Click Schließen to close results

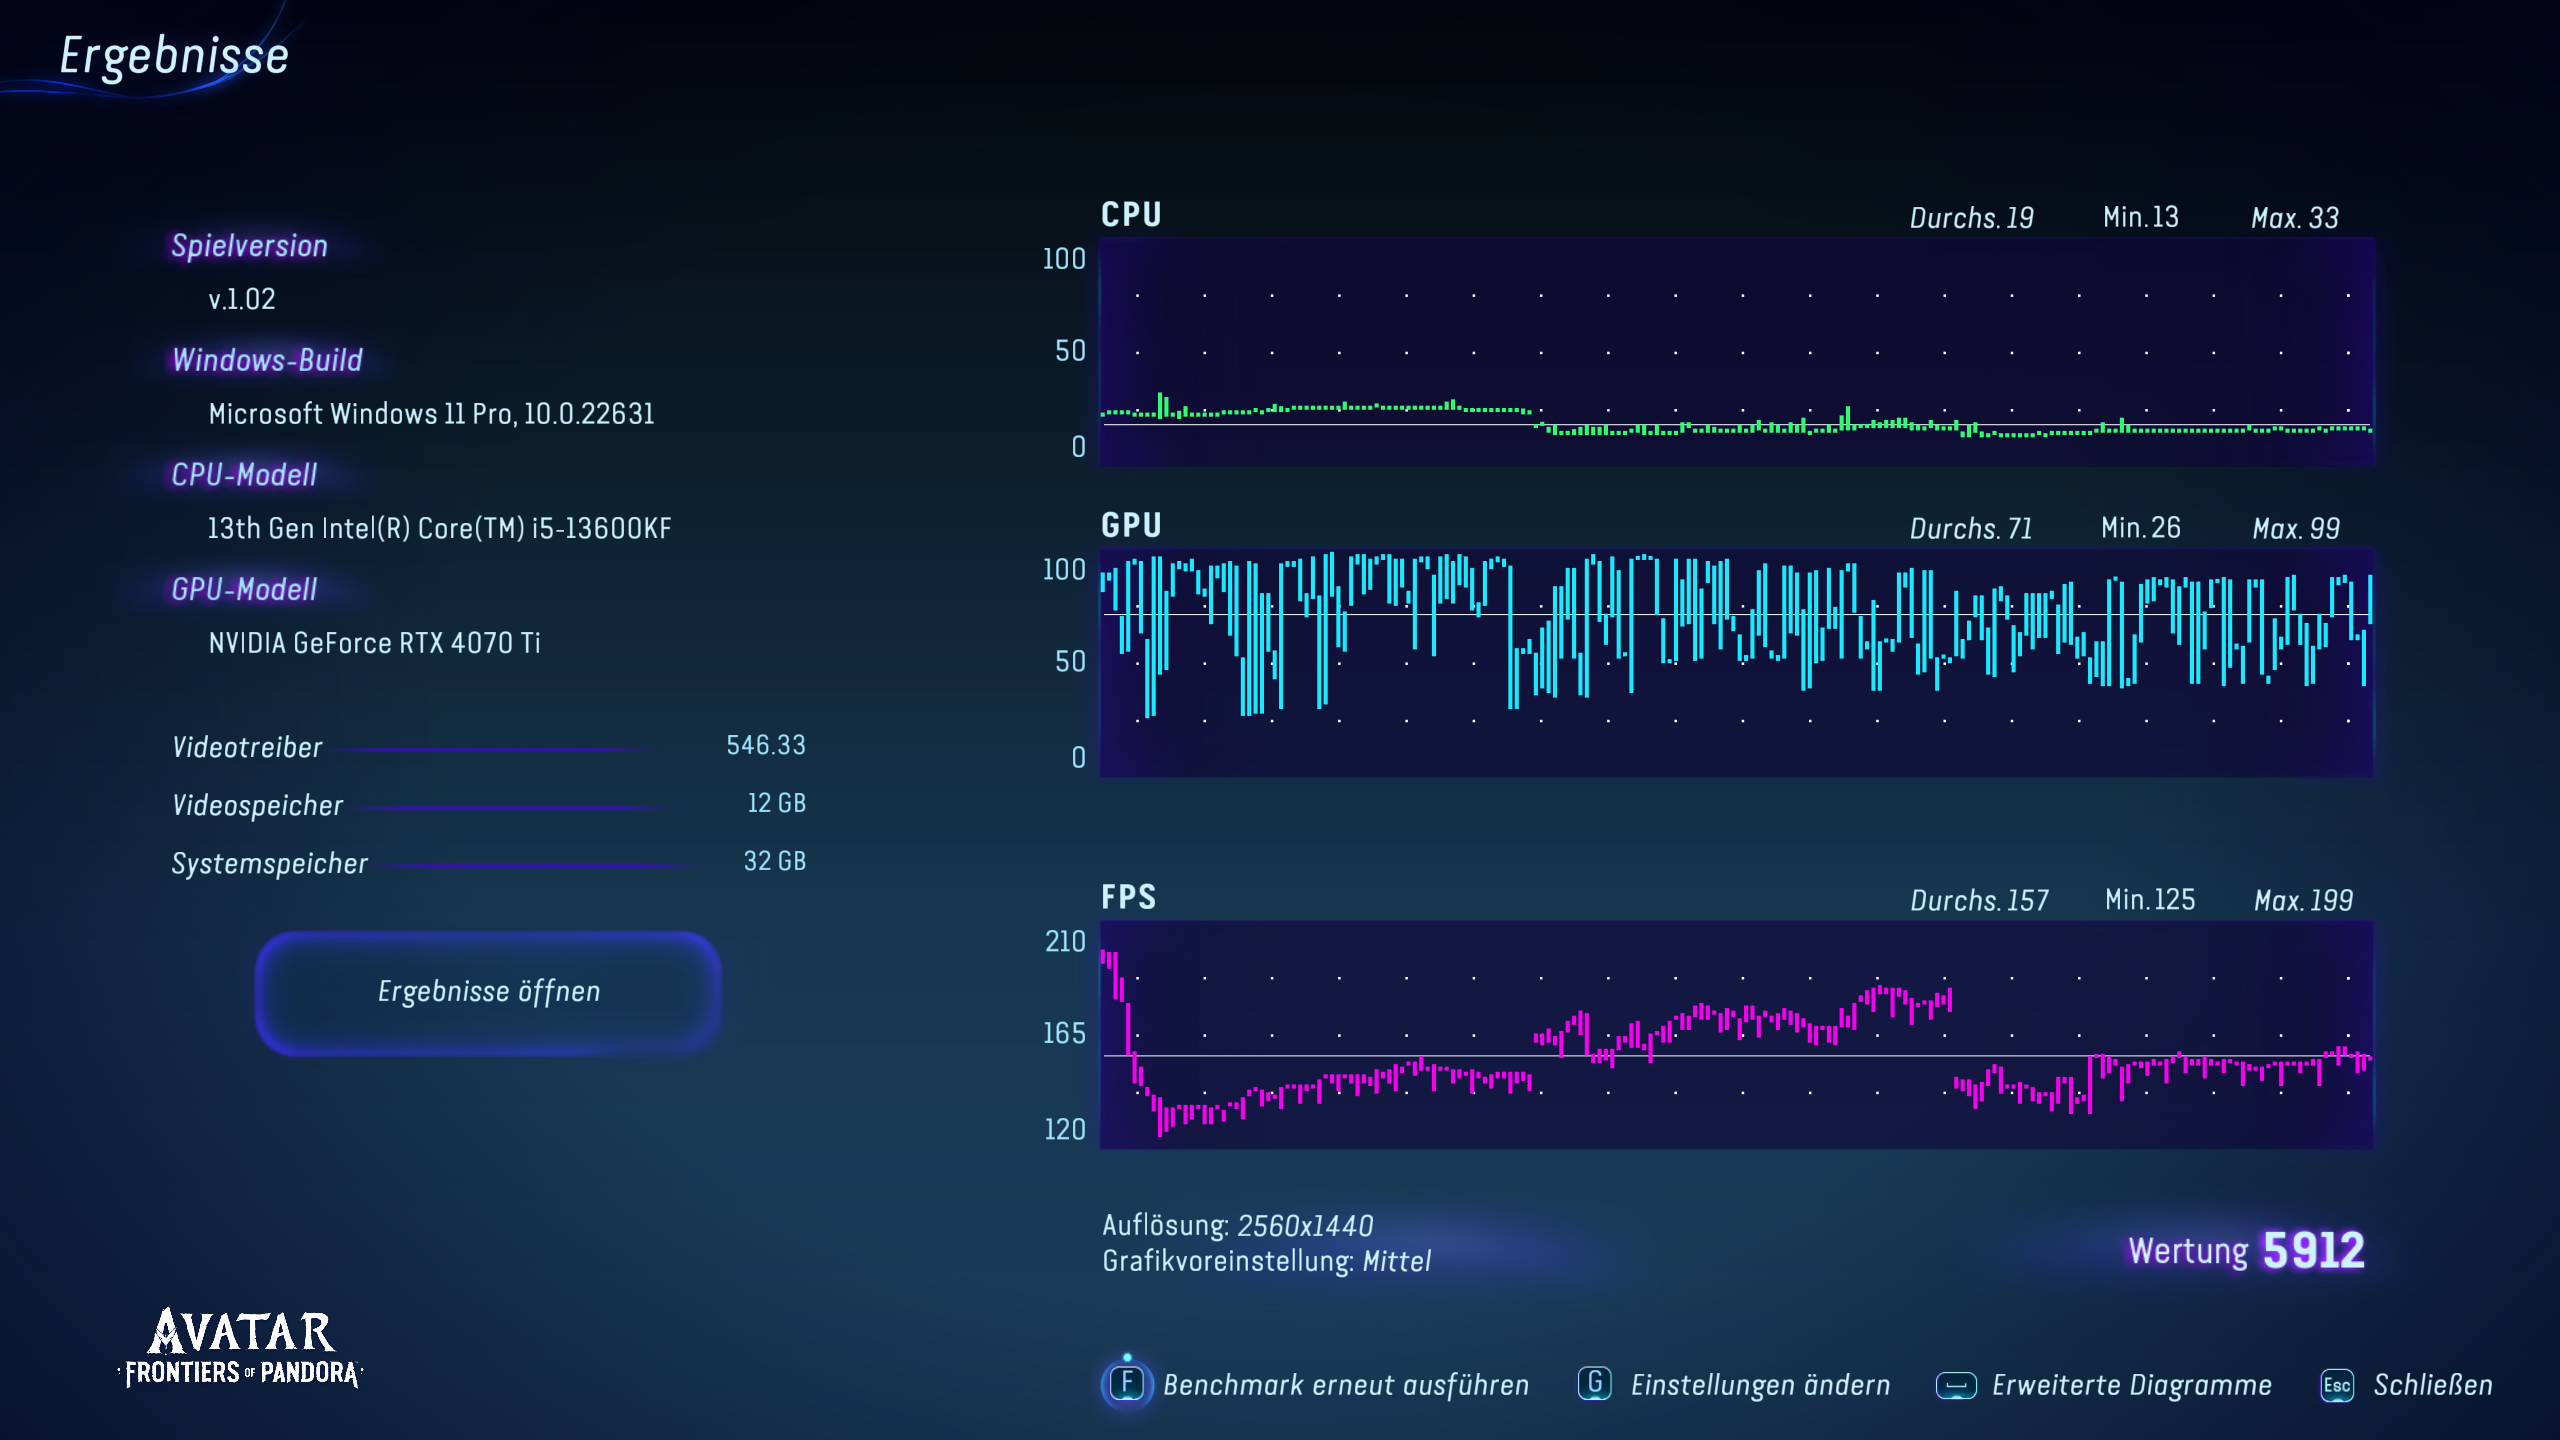click(2432, 1385)
